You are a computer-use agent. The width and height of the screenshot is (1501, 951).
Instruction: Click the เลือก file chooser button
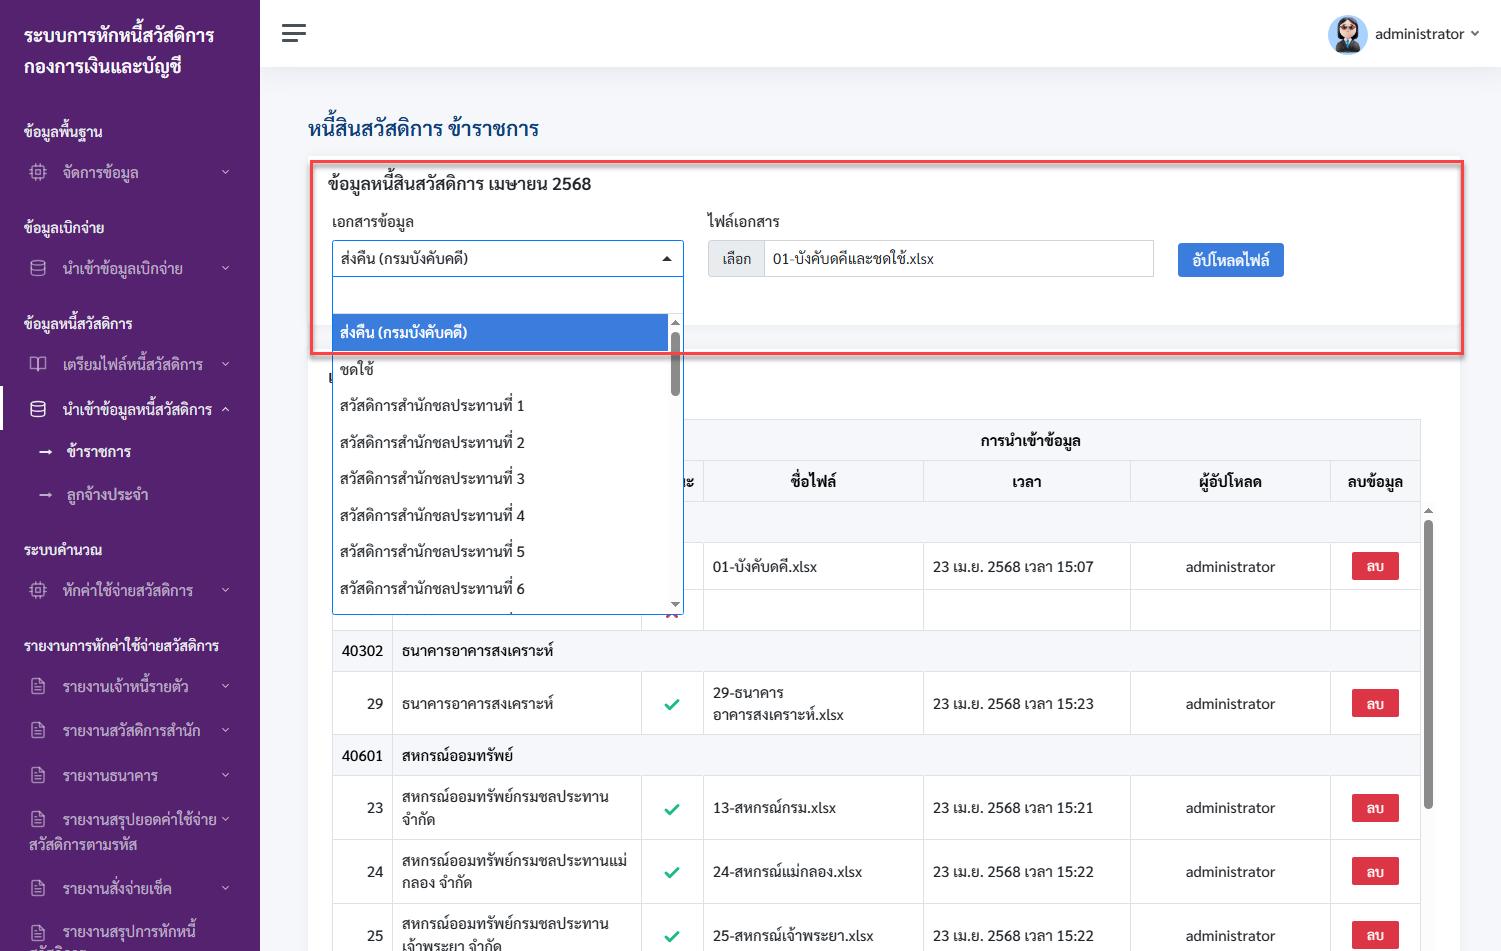736,259
